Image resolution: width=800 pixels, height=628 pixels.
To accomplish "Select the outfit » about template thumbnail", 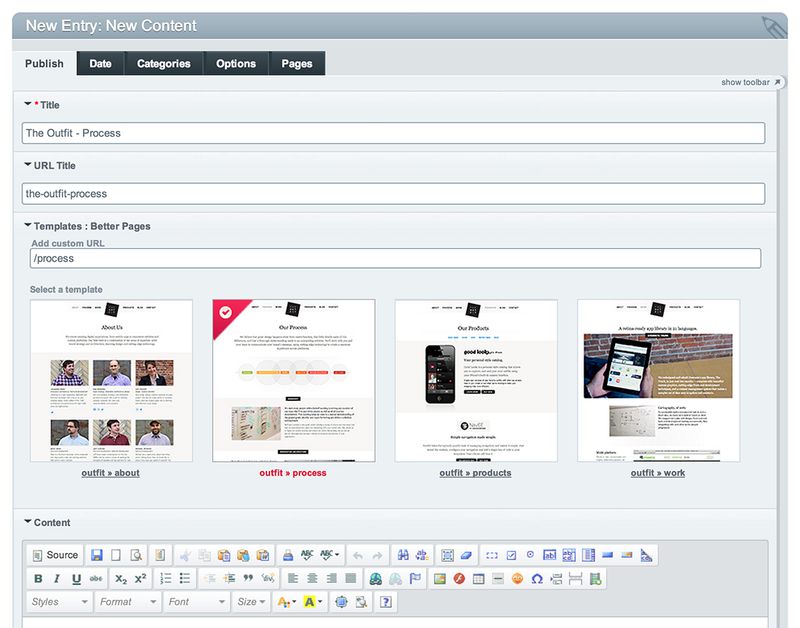I will click(x=111, y=381).
